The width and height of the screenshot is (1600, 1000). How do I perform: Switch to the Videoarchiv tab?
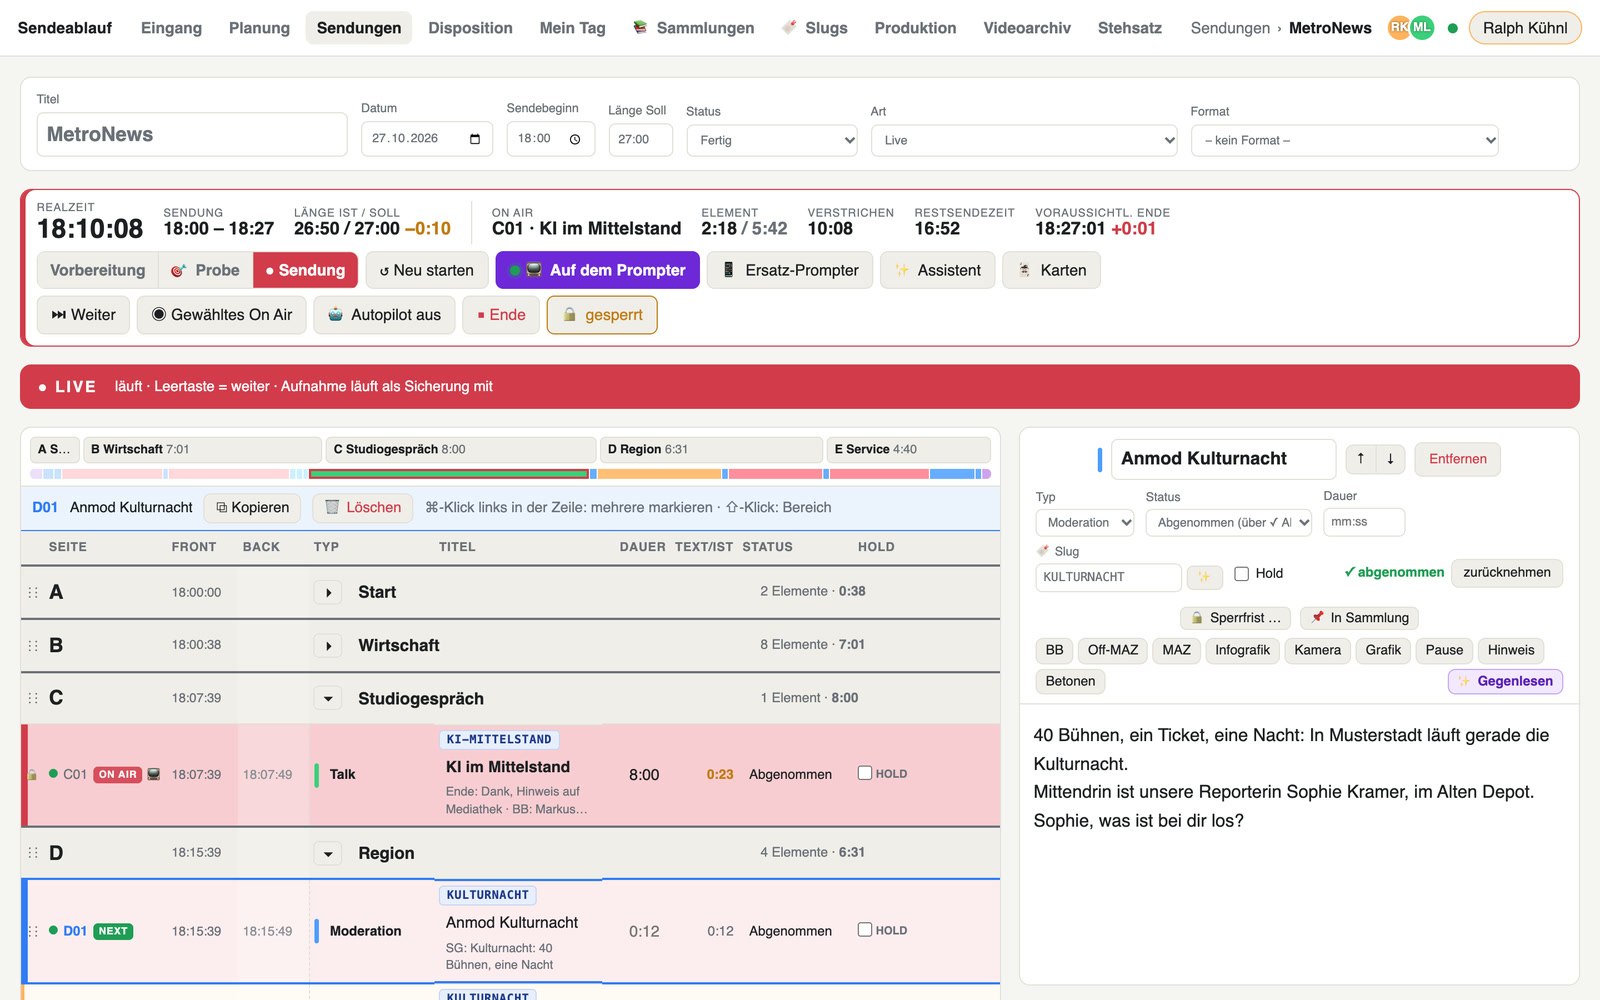(1027, 28)
